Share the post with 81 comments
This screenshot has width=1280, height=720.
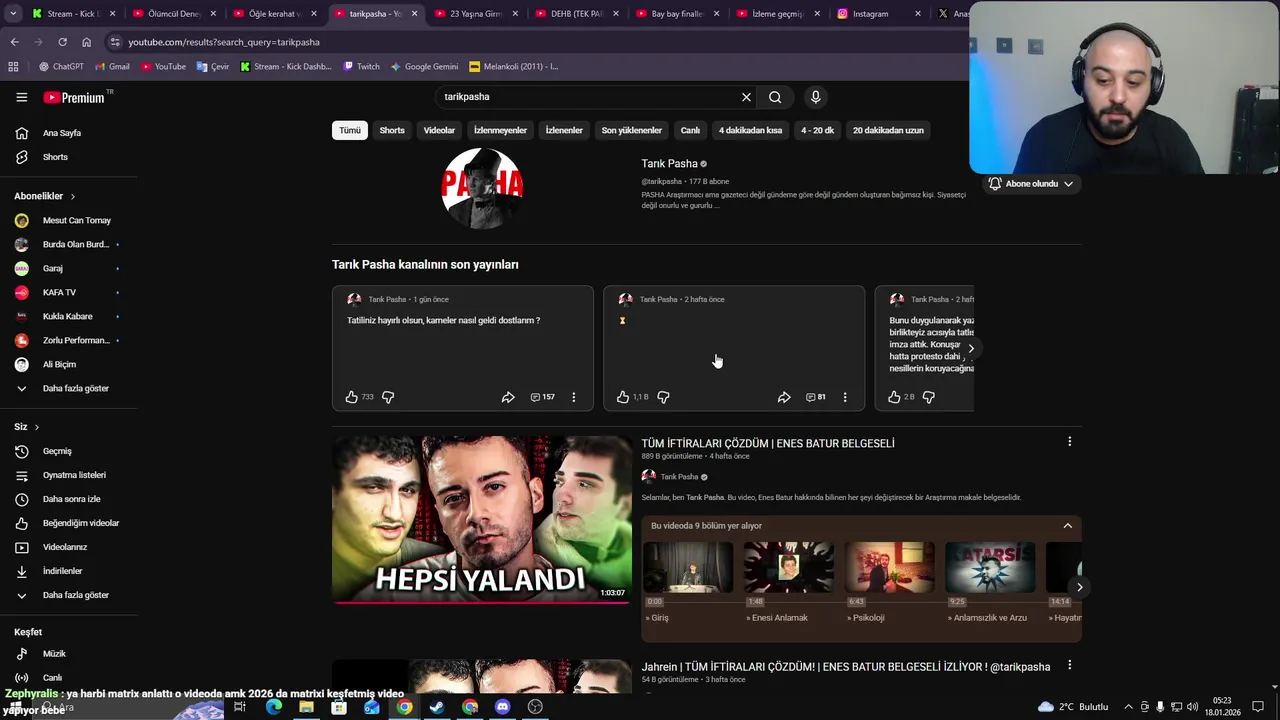[784, 397]
